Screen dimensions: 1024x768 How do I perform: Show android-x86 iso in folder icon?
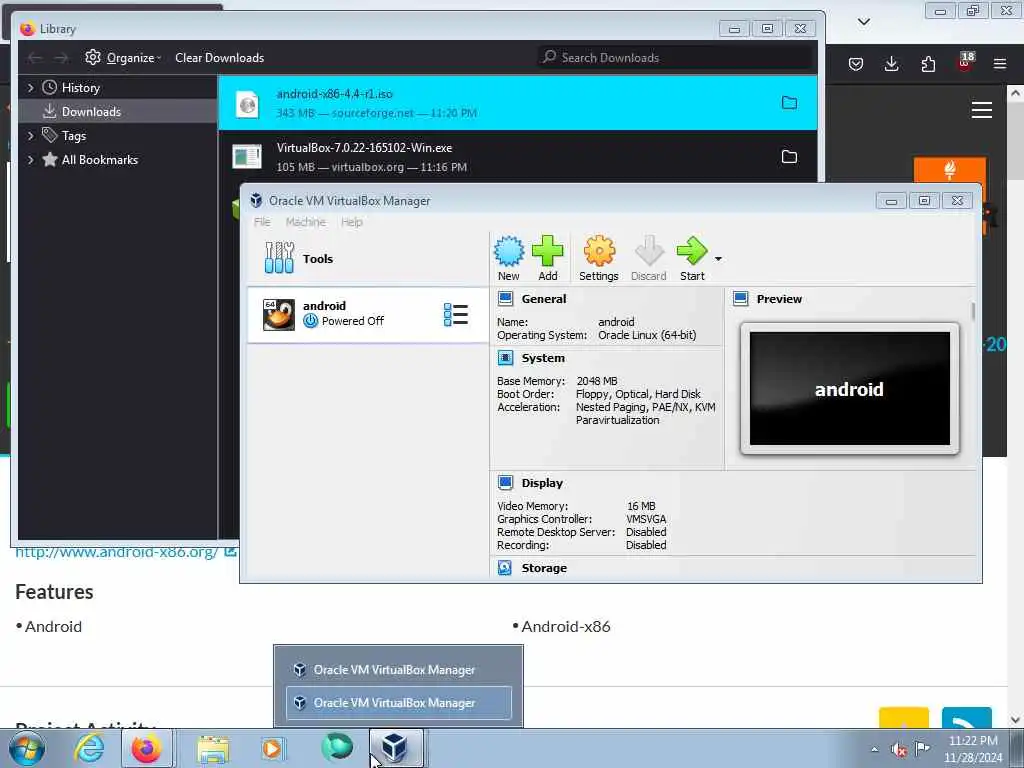790,103
